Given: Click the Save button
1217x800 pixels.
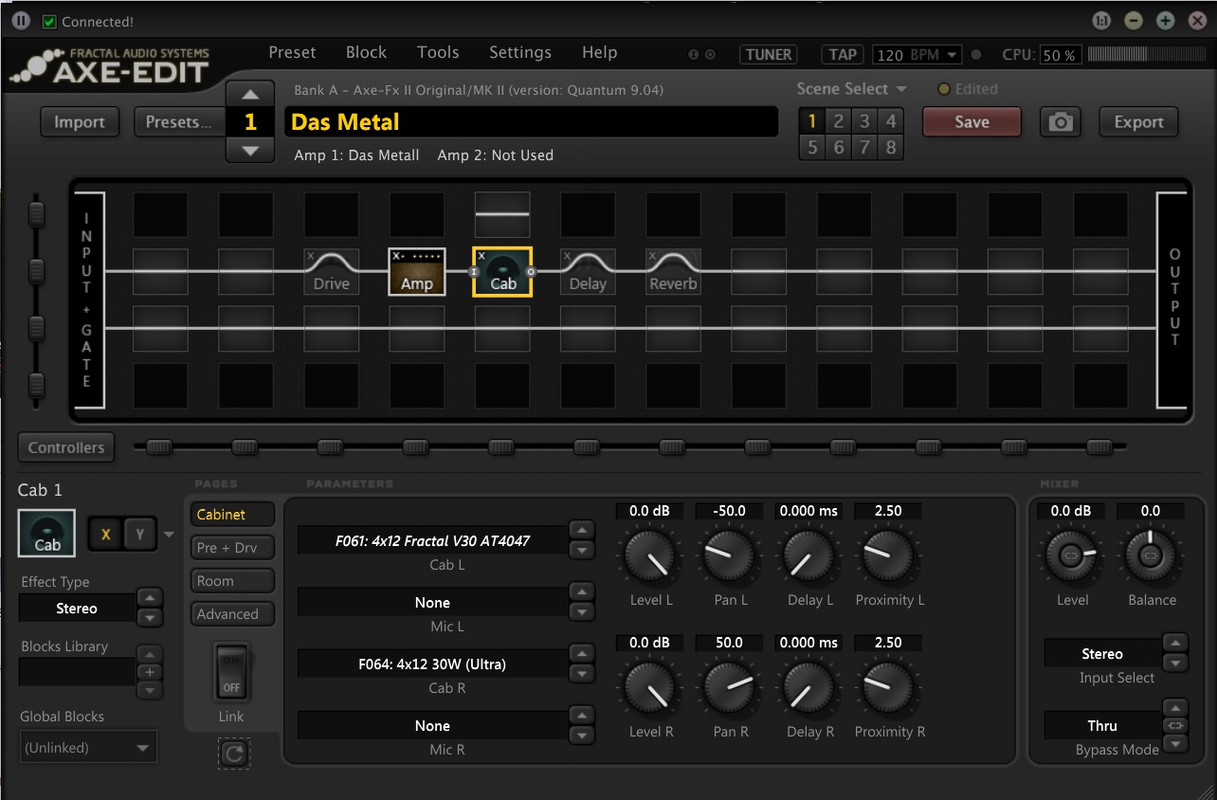Looking at the screenshot, I should tap(972, 122).
